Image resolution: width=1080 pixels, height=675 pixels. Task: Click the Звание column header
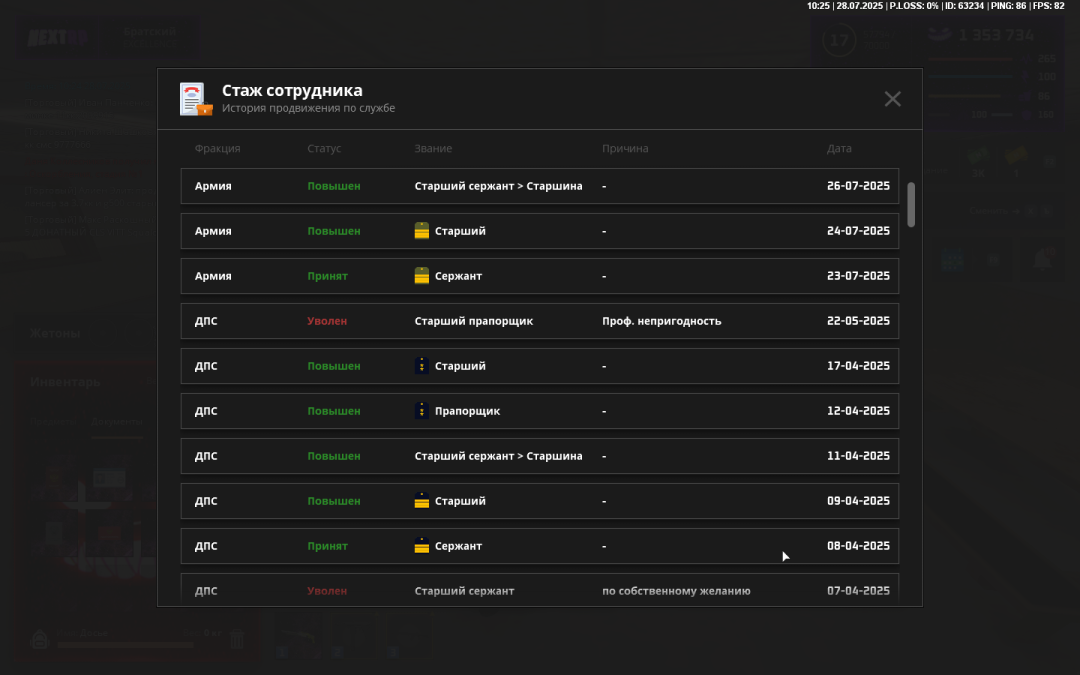tap(433, 148)
